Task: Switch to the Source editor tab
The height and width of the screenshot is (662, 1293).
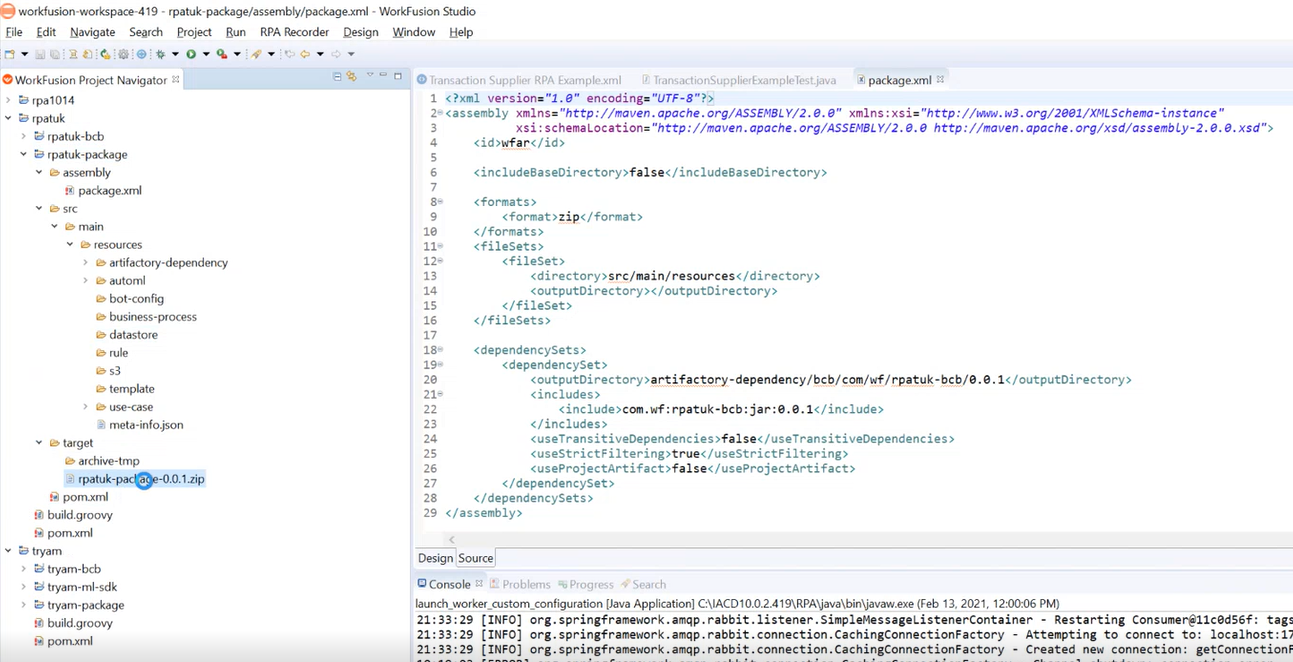Action: [475, 558]
